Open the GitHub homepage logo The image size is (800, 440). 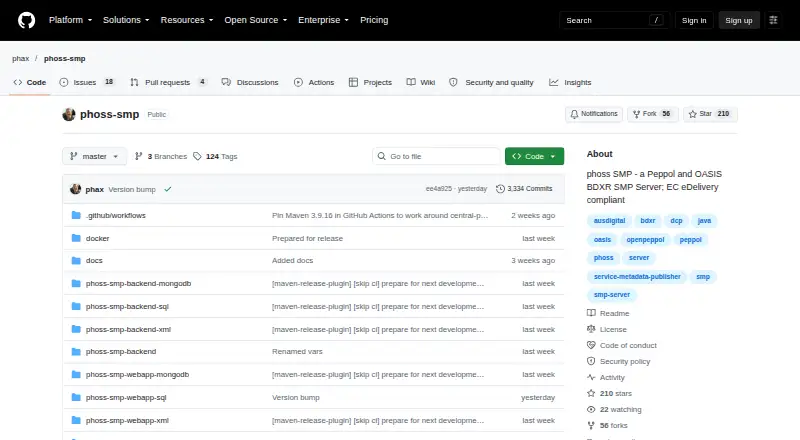click(27, 20)
